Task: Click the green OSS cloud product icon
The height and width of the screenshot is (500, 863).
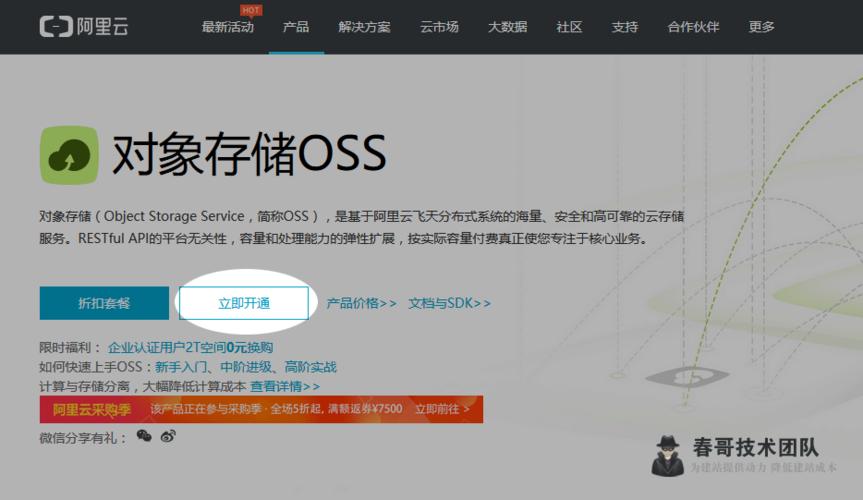Action: 69,155
